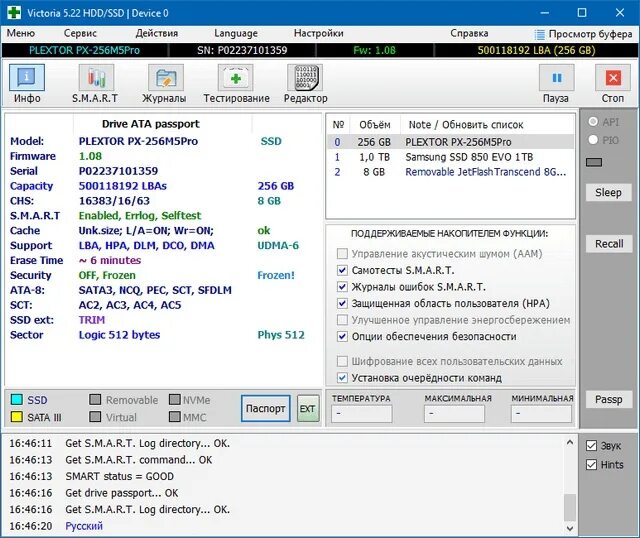Click the TRIM SSD ext value
This screenshot has height=538, width=640.
pyautogui.click(x=92, y=320)
